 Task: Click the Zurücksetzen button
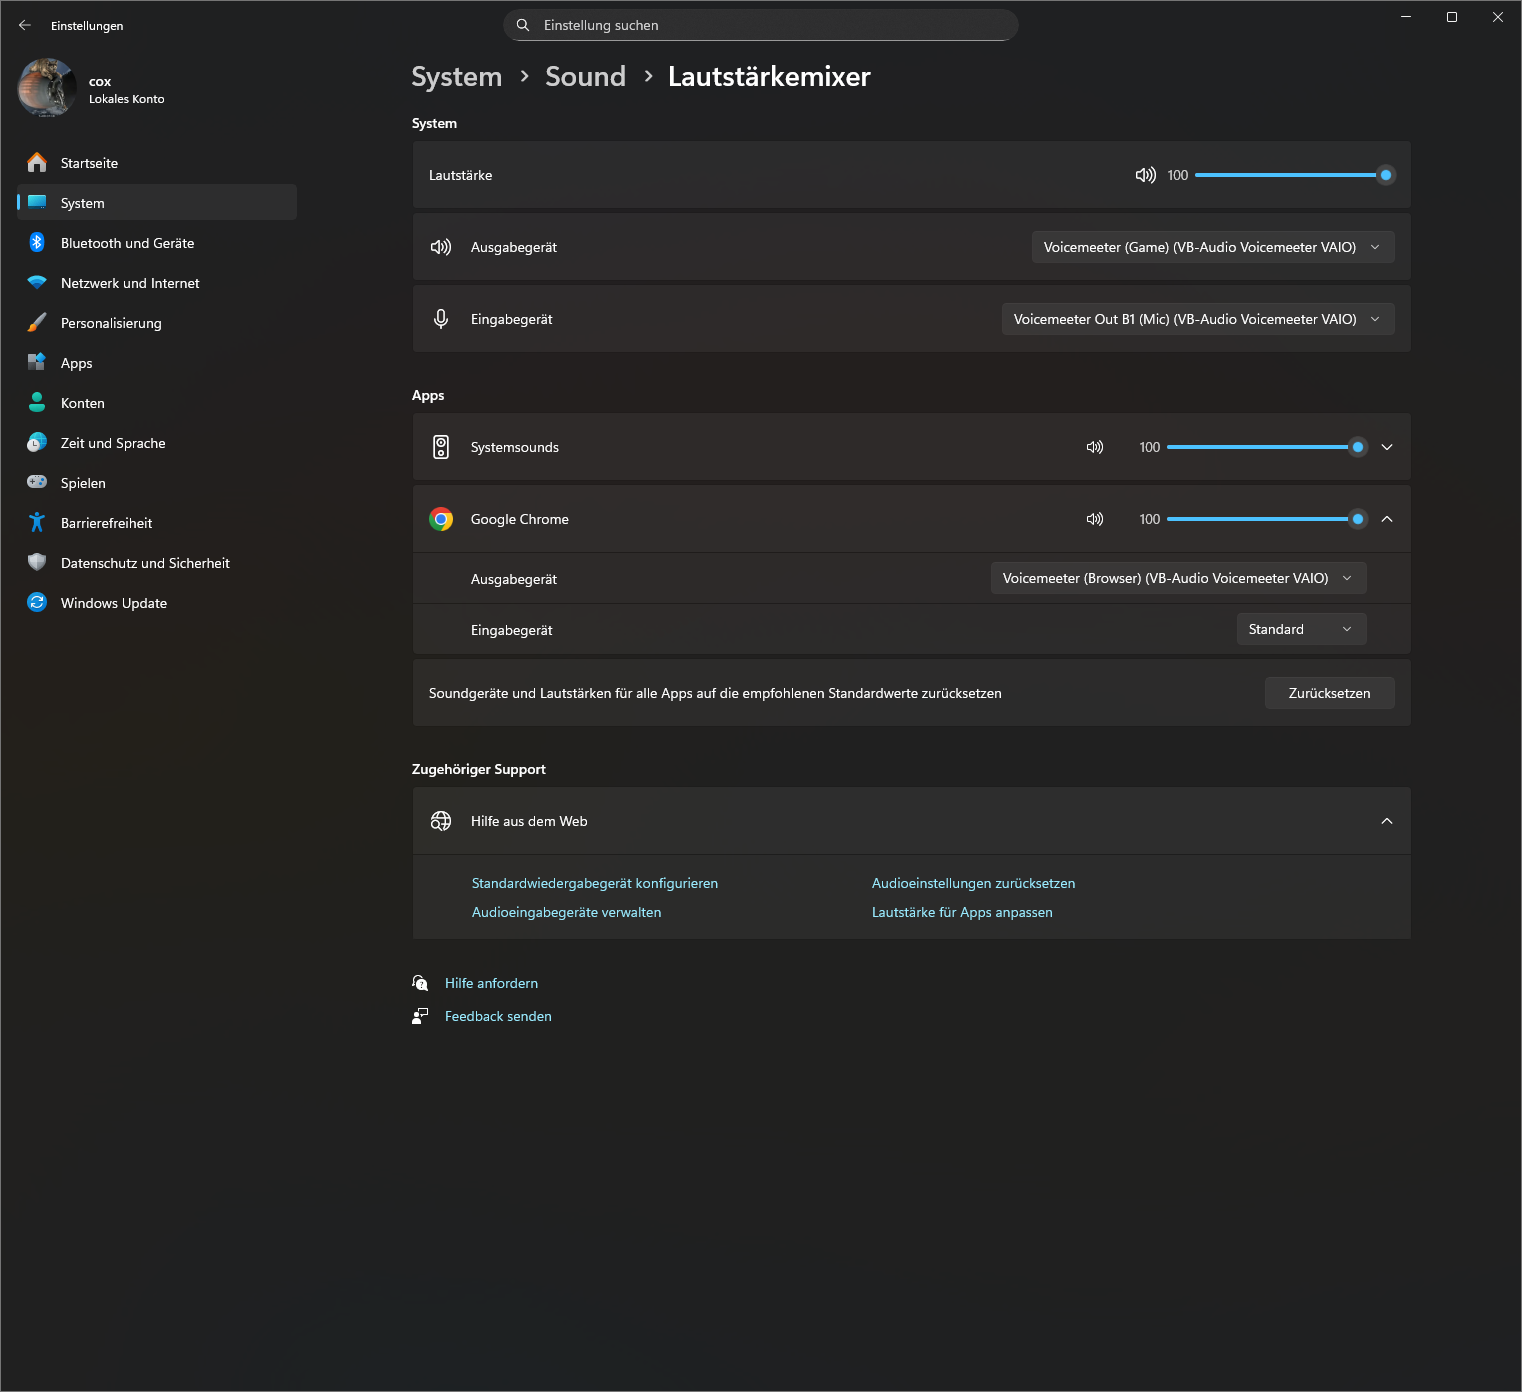pos(1329,693)
